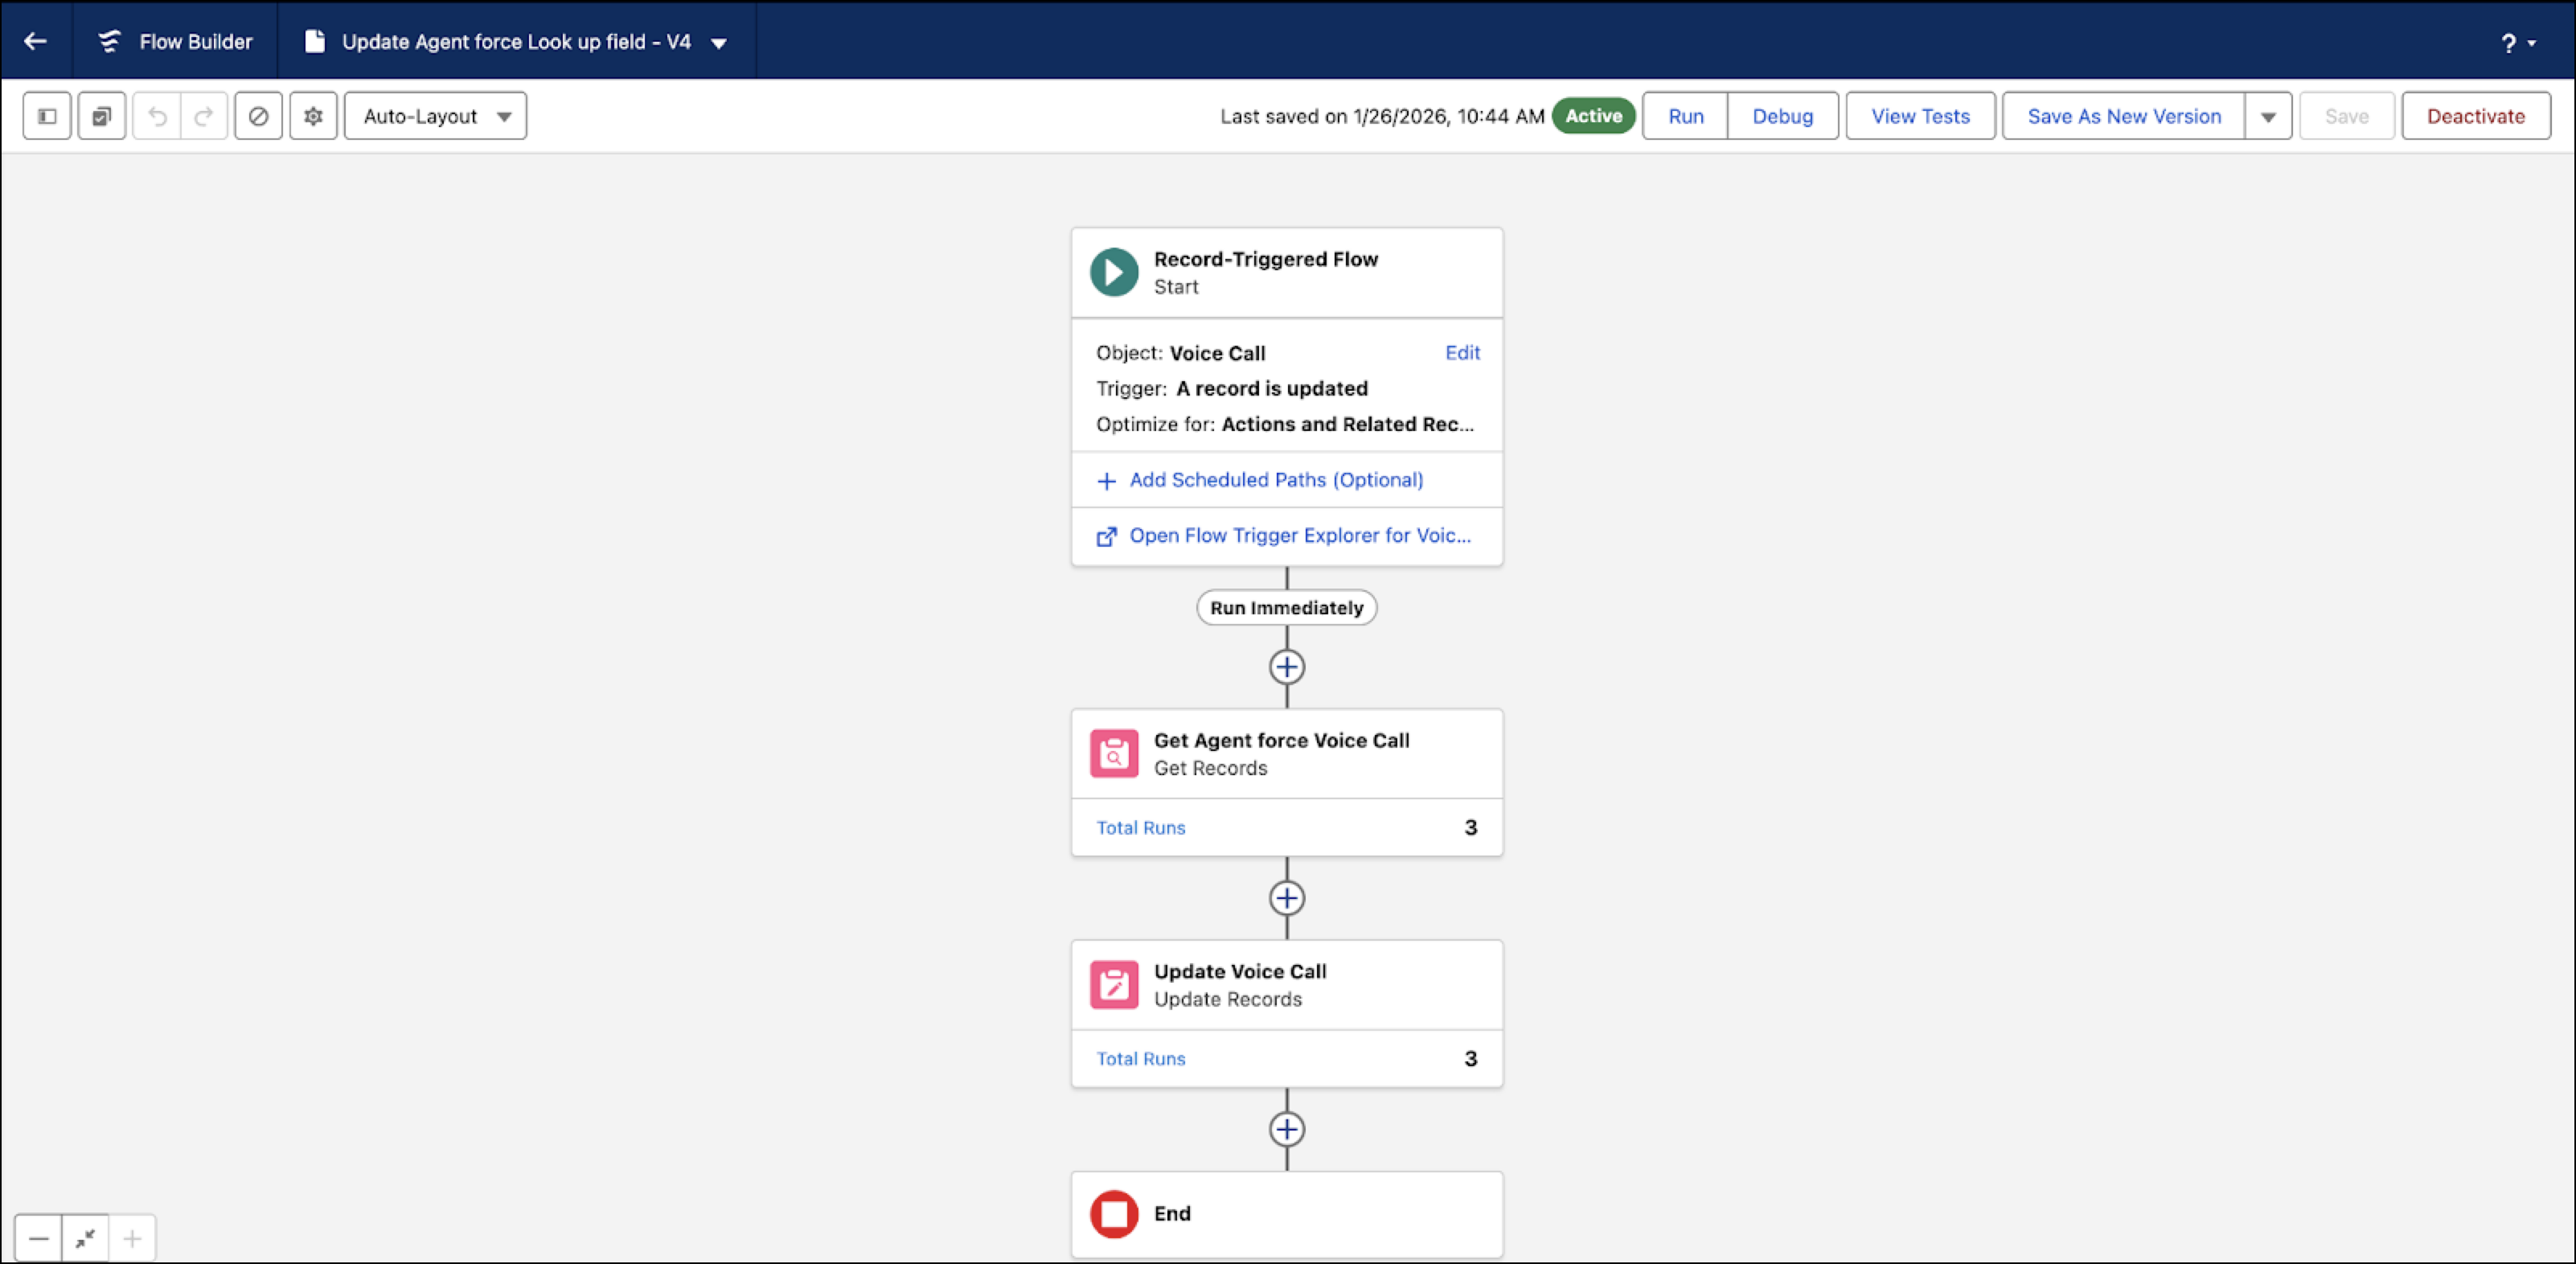Image resolution: width=2576 pixels, height=1264 pixels.
Task: Click 'Actions and Related Rec...' optimize text
Action: [x=1348, y=424]
